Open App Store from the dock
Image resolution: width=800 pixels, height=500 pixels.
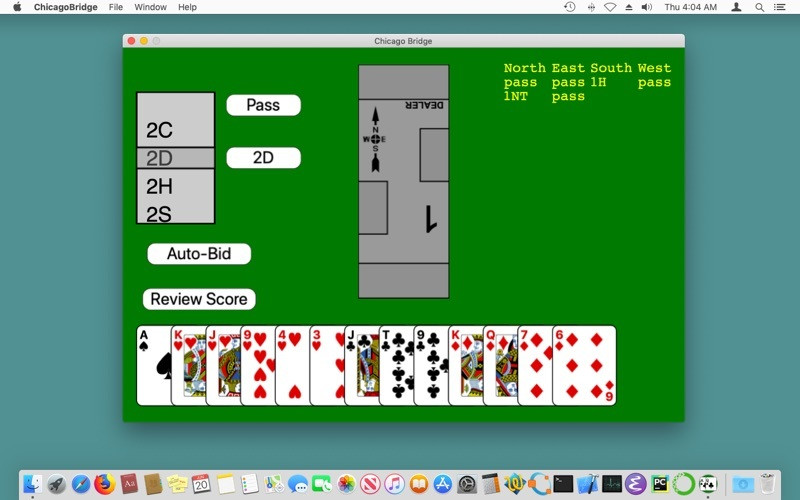tap(442, 483)
